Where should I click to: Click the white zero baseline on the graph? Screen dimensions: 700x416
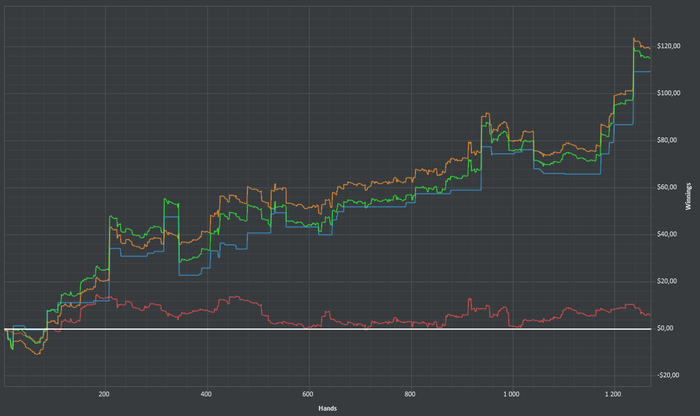[328, 329]
